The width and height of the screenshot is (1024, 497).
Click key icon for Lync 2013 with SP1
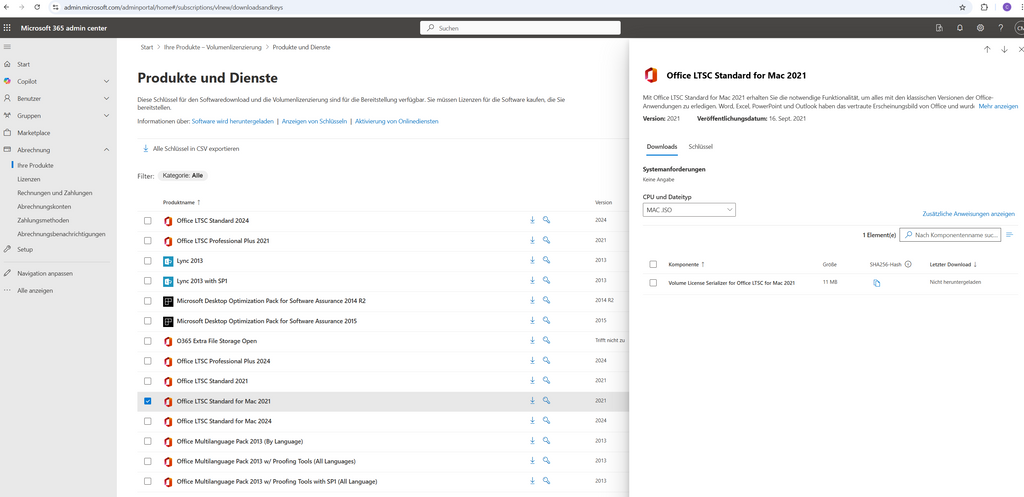(547, 280)
